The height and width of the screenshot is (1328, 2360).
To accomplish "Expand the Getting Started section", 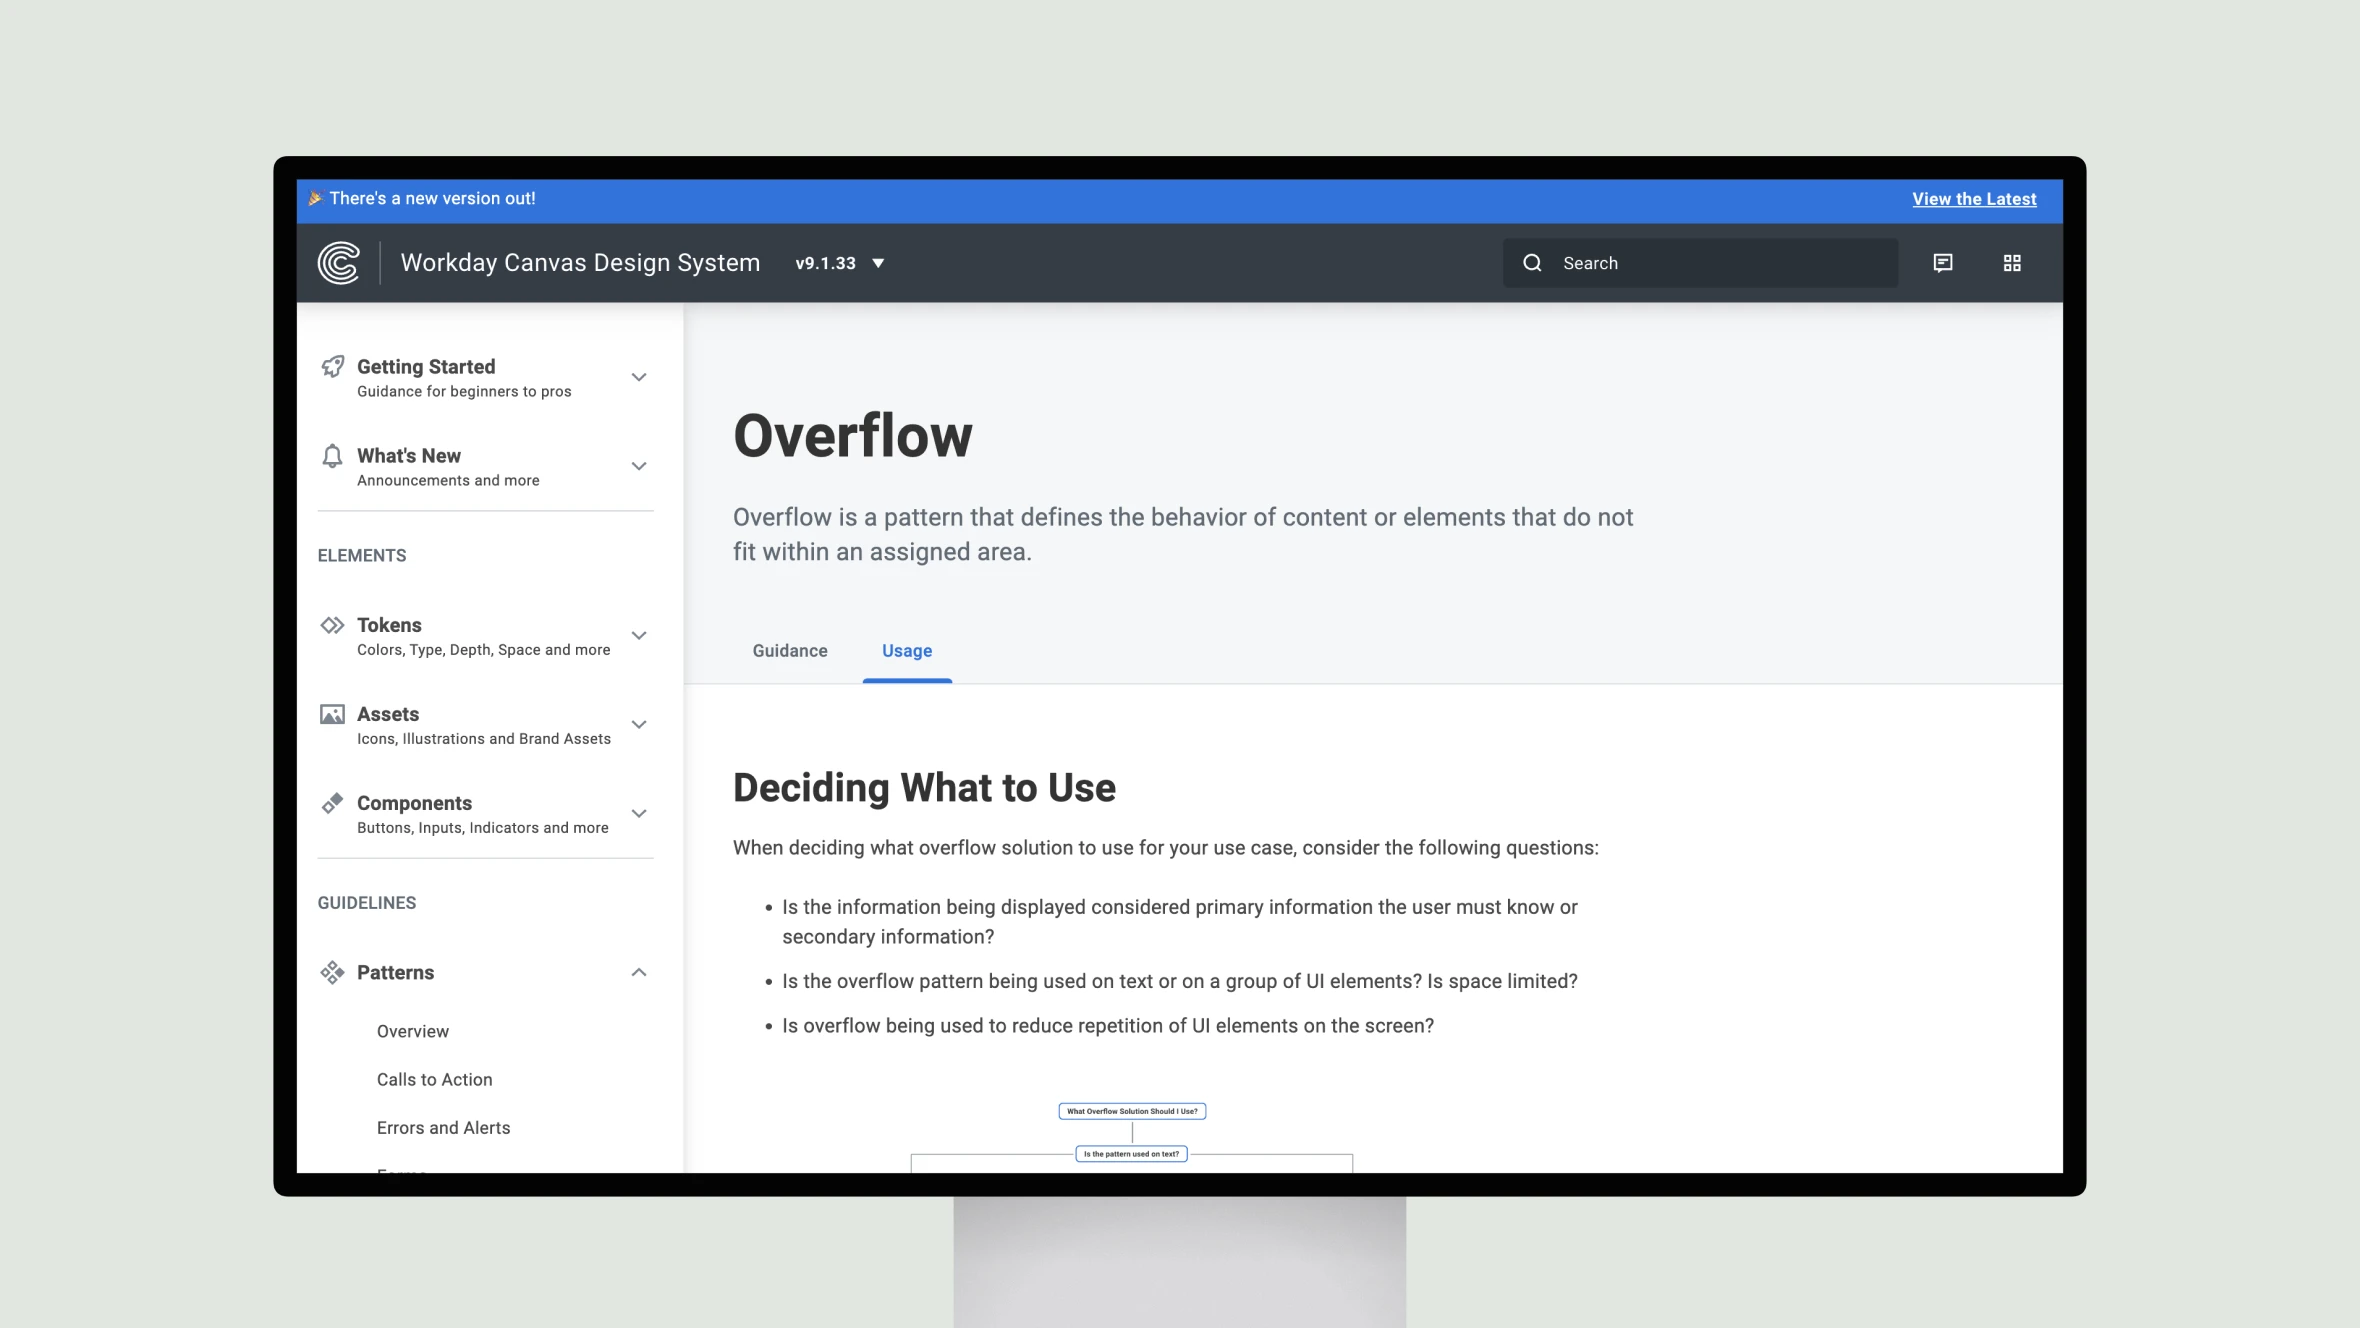I will click(x=637, y=376).
